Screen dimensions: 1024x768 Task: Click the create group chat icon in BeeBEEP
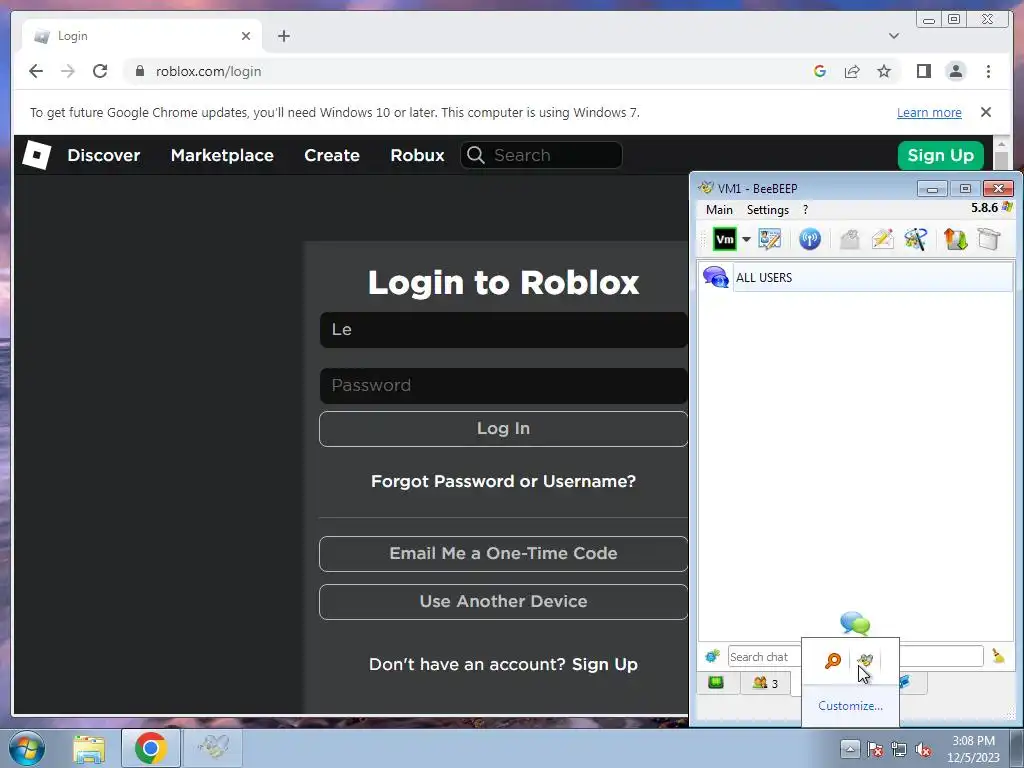[916, 239]
